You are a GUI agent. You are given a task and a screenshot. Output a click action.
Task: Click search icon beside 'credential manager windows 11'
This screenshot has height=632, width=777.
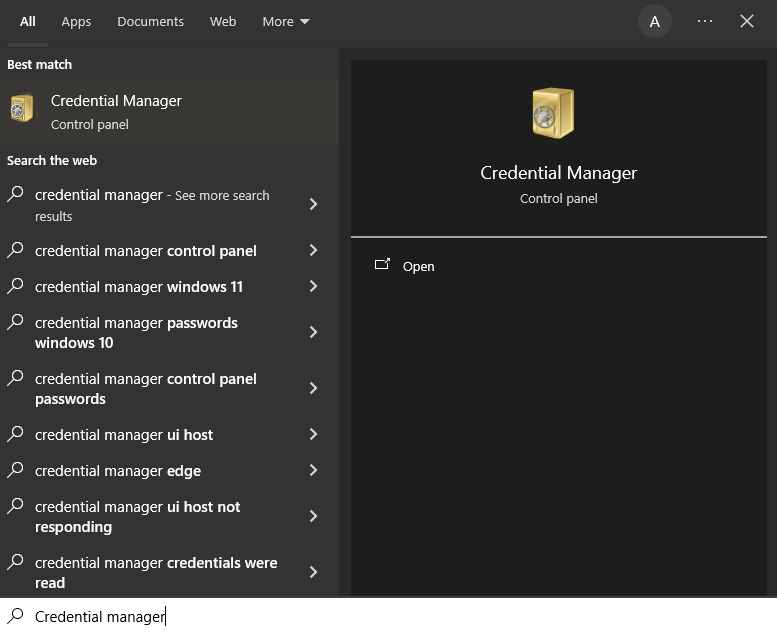pos(16,287)
